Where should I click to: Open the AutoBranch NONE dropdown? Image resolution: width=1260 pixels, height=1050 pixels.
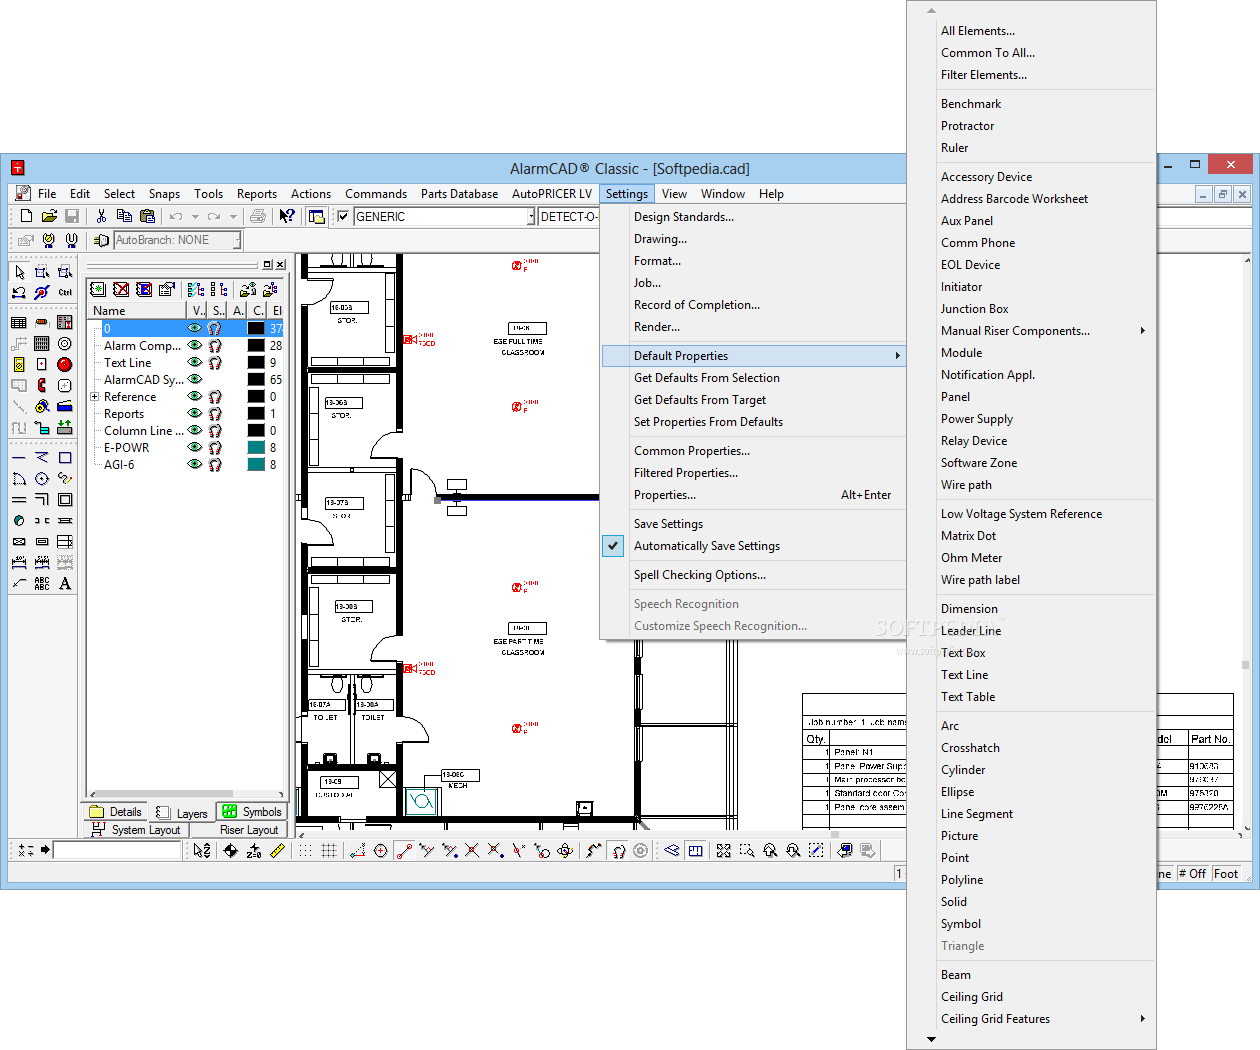pos(237,240)
